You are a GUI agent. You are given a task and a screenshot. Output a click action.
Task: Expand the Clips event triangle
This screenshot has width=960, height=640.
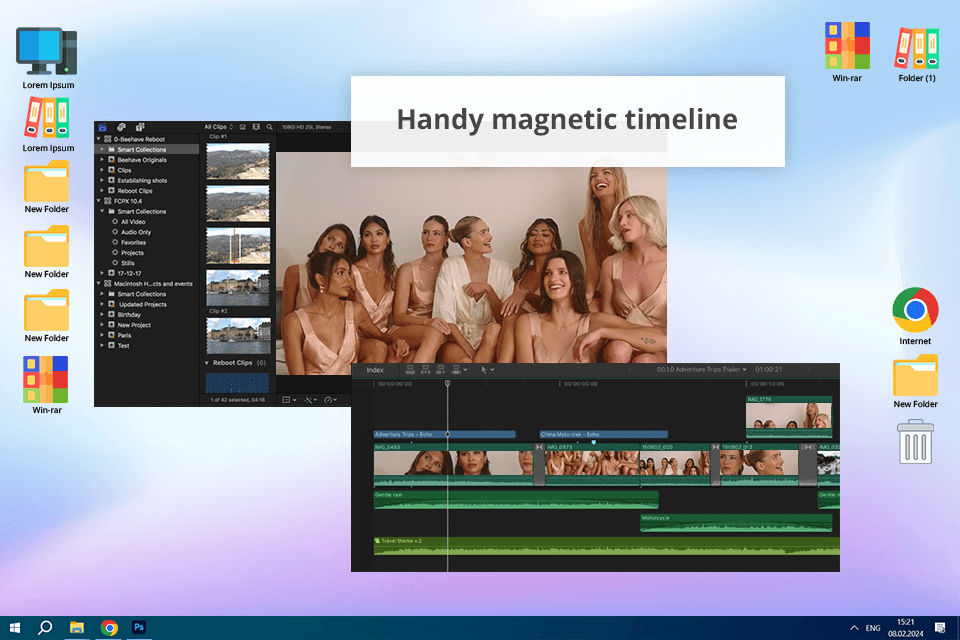pyautogui.click(x=102, y=170)
